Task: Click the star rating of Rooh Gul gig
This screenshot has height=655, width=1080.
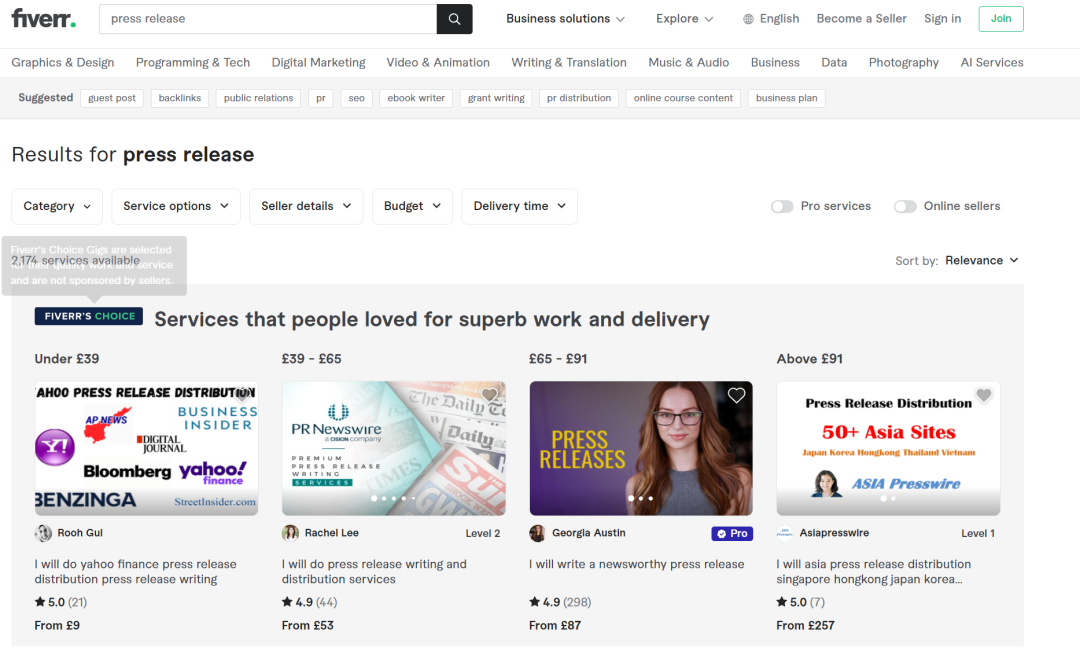Action: pyautogui.click(x=61, y=602)
